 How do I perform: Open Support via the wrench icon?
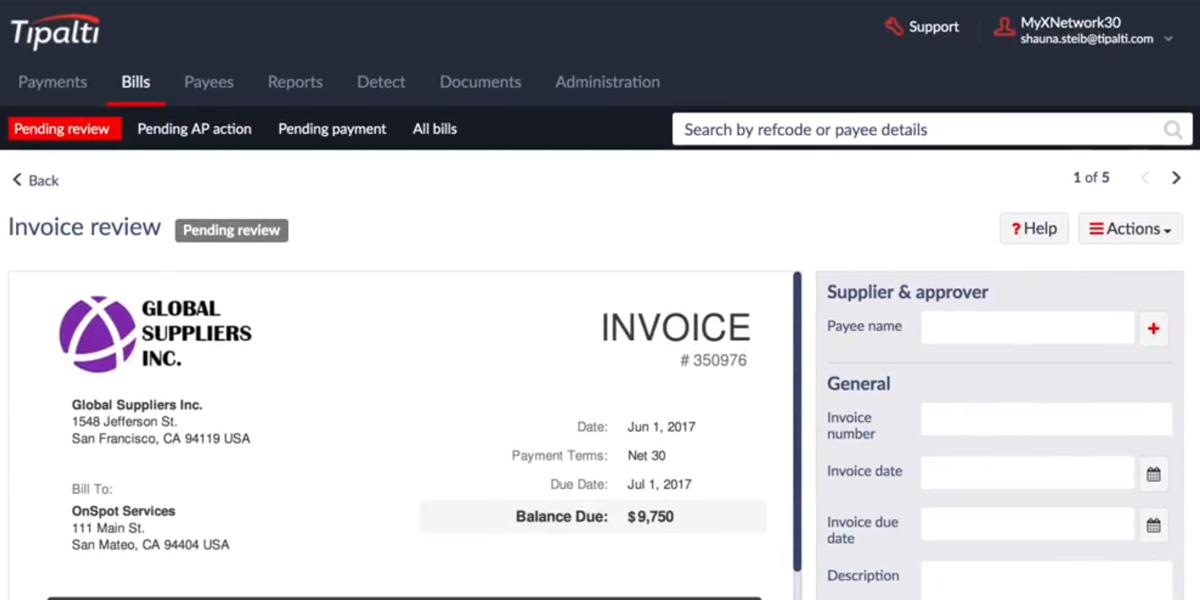(x=894, y=27)
